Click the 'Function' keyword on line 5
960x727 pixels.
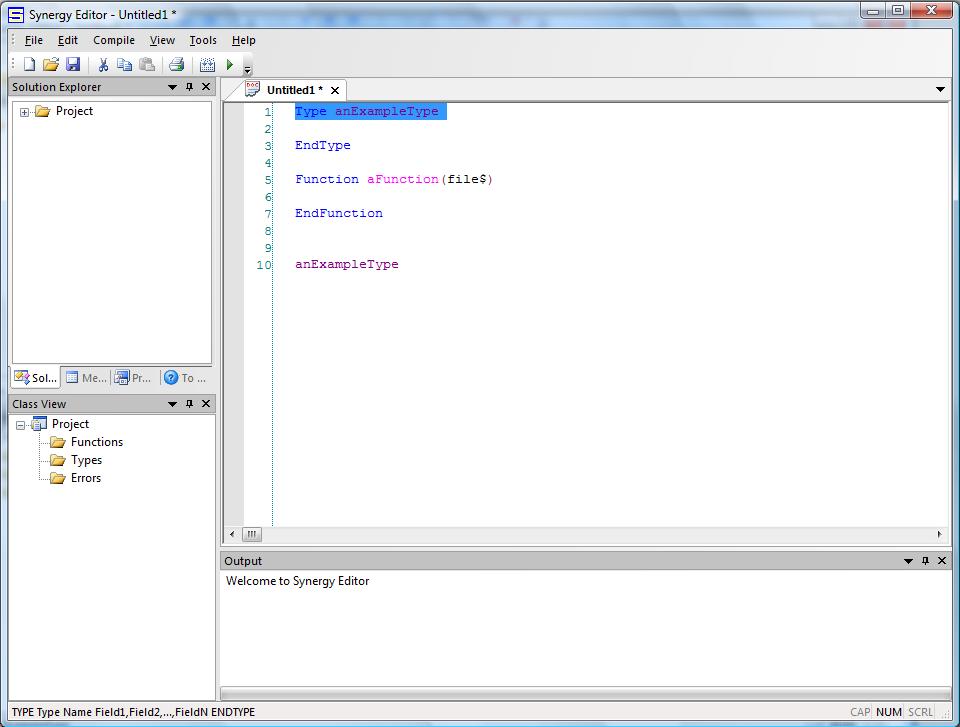click(x=327, y=179)
